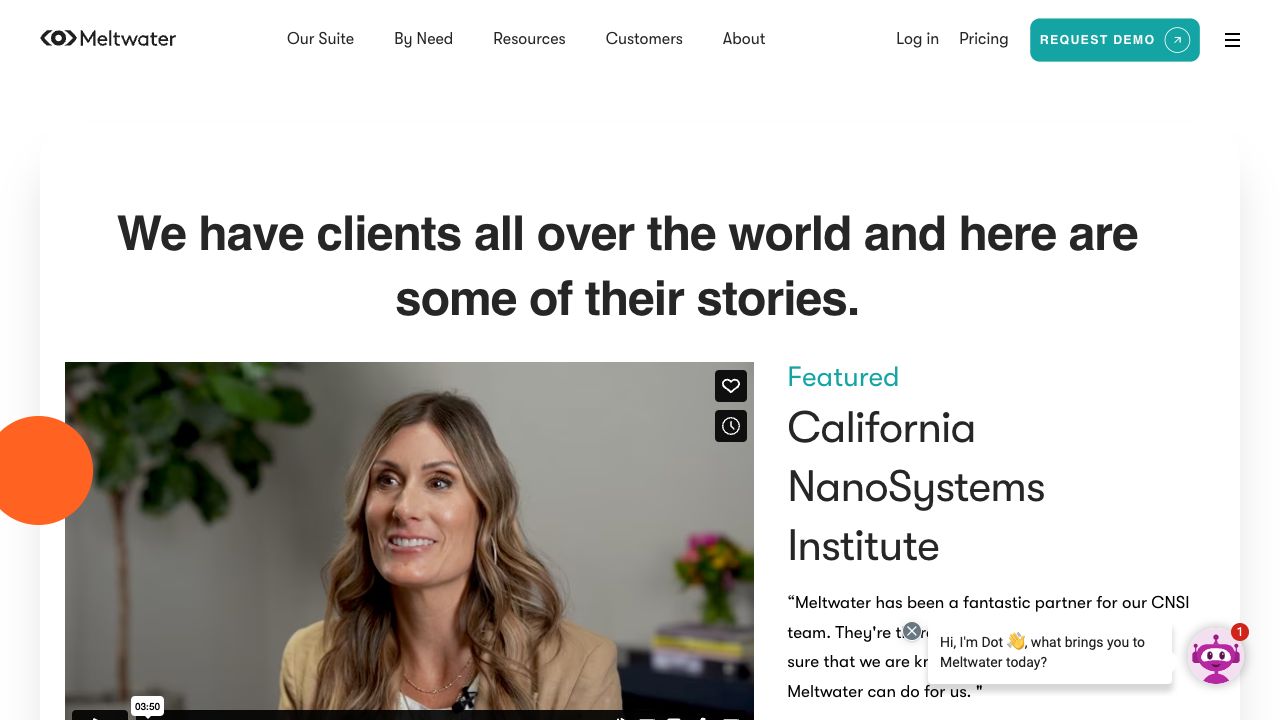Expand the Our Suite menu
1280x720 pixels.
click(x=320, y=39)
